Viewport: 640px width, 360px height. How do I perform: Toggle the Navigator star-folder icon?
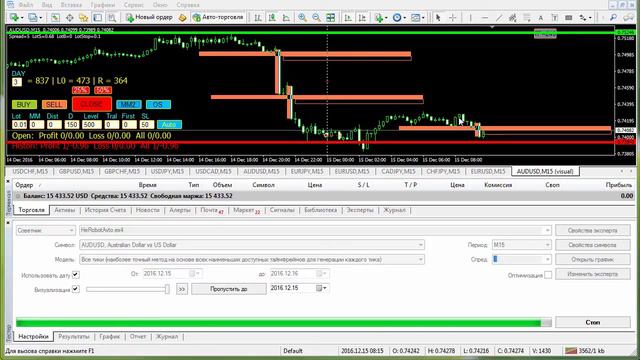tap(83, 17)
